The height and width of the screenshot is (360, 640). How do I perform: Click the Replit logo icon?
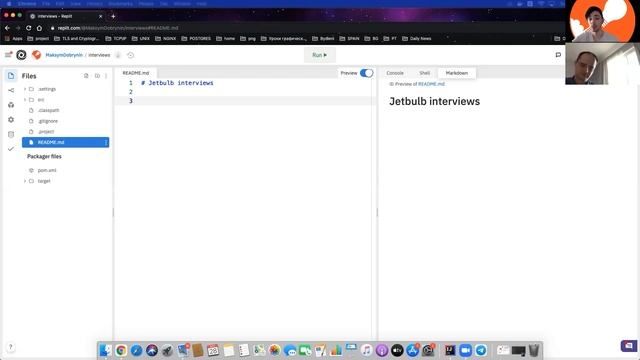pyautogui.click(x=21, y=55)
